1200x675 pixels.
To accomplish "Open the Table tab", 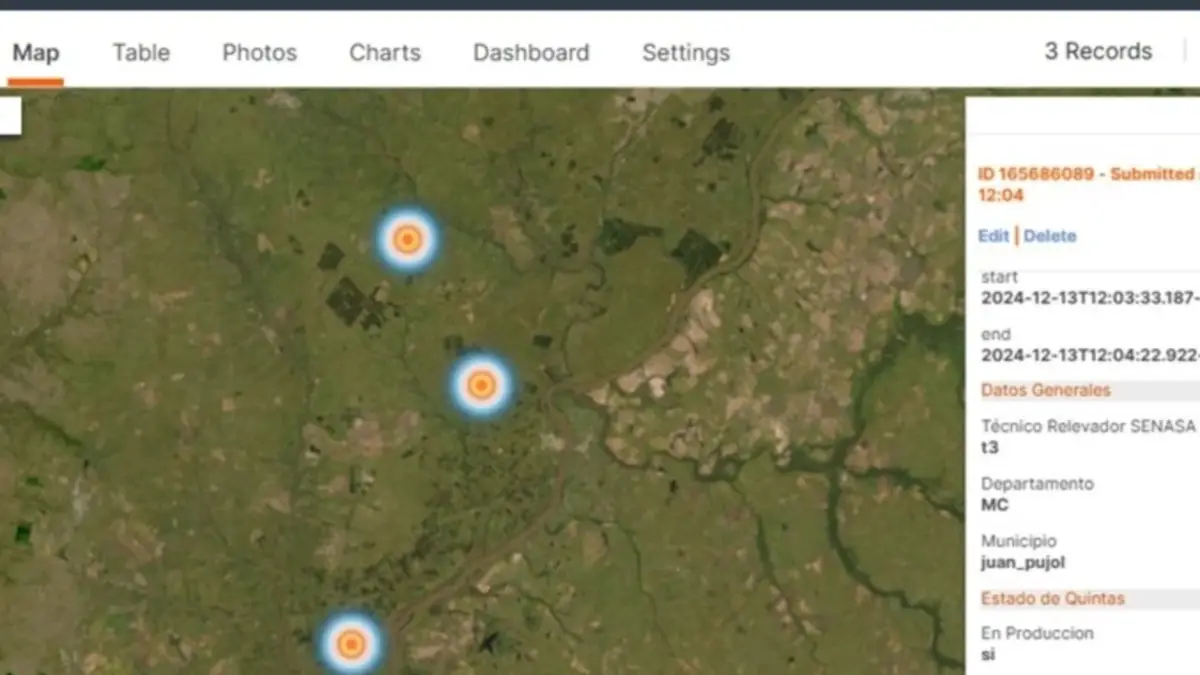I will (141, 53).
